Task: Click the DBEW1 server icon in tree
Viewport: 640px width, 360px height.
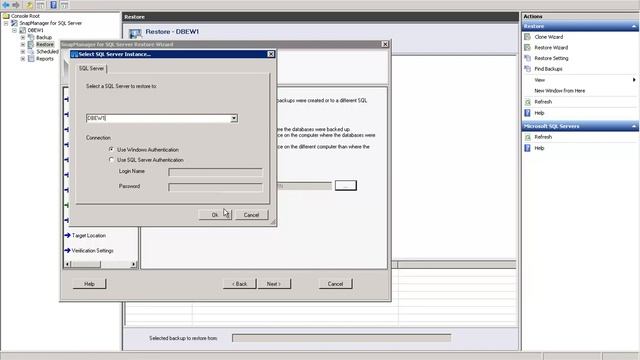Action: [x=23, y=30]
